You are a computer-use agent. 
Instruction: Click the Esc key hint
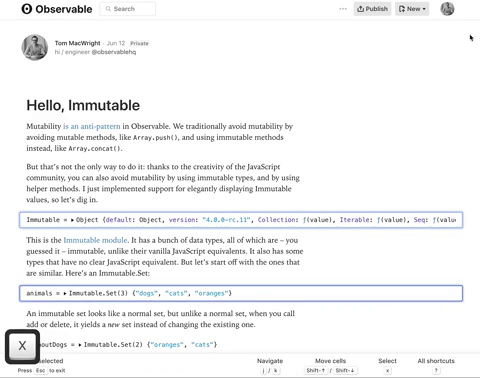pos(40,371)
